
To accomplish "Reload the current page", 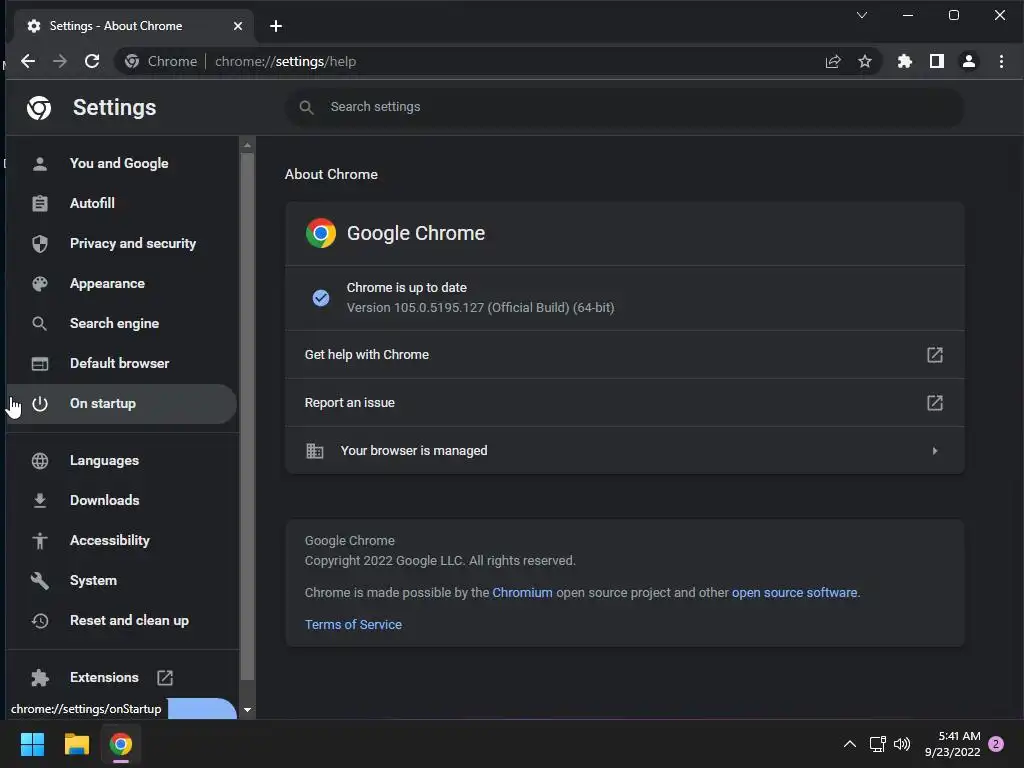I will (92, 61).
